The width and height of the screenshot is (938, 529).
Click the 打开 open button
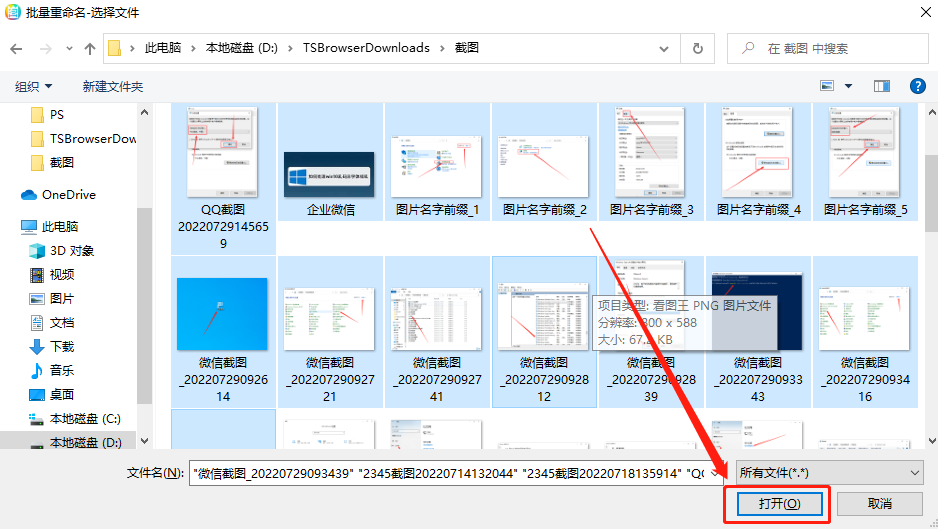tap(777, 504)
